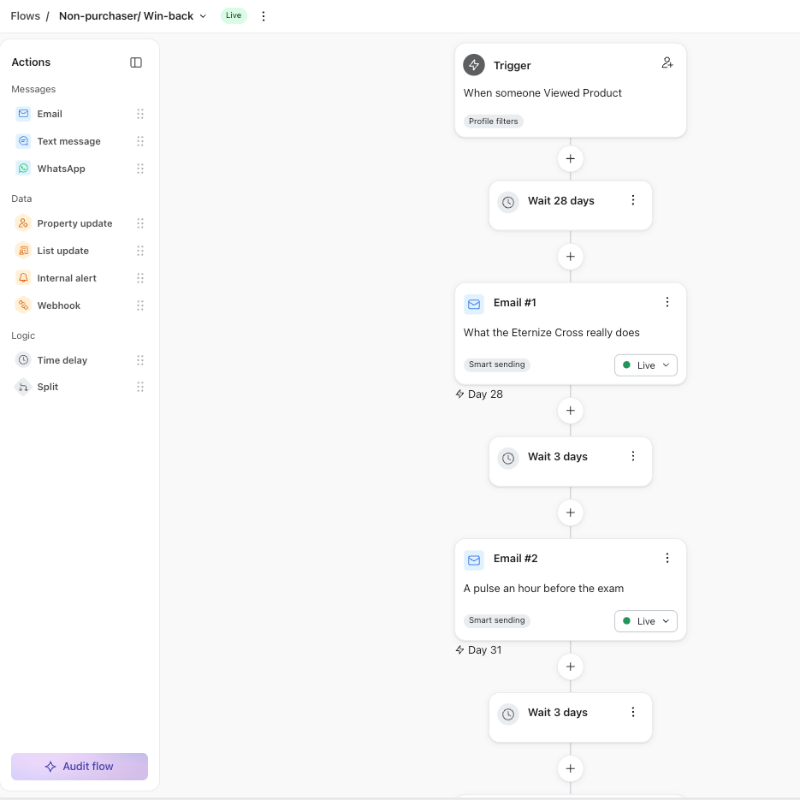800x800 pixels.
Task: Open the Live status dropdown on Email #1
Action: coord(645,365)
